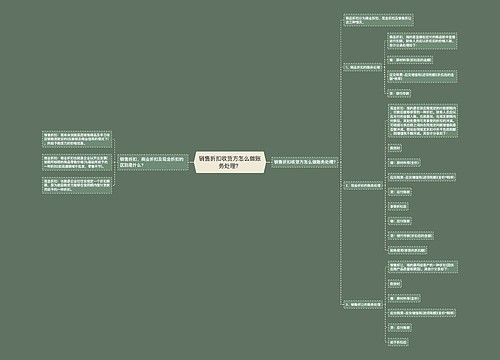This screenshot has width=500, height=360.
Task: Select the left branch 销售折扣、商业折扣及现金折扣的区别是什么
Action: pyautogui.click(x=153, y=162)
